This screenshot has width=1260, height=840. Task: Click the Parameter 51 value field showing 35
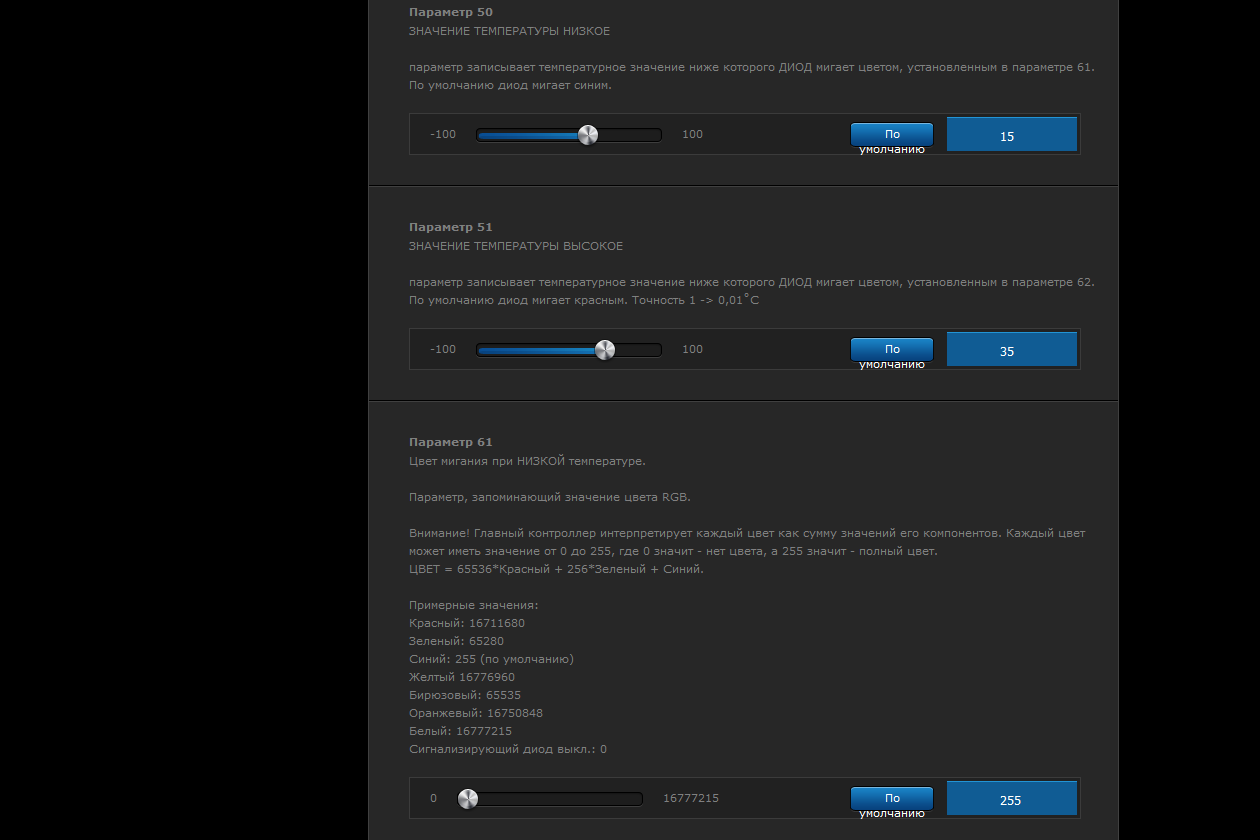[1012, 350]
